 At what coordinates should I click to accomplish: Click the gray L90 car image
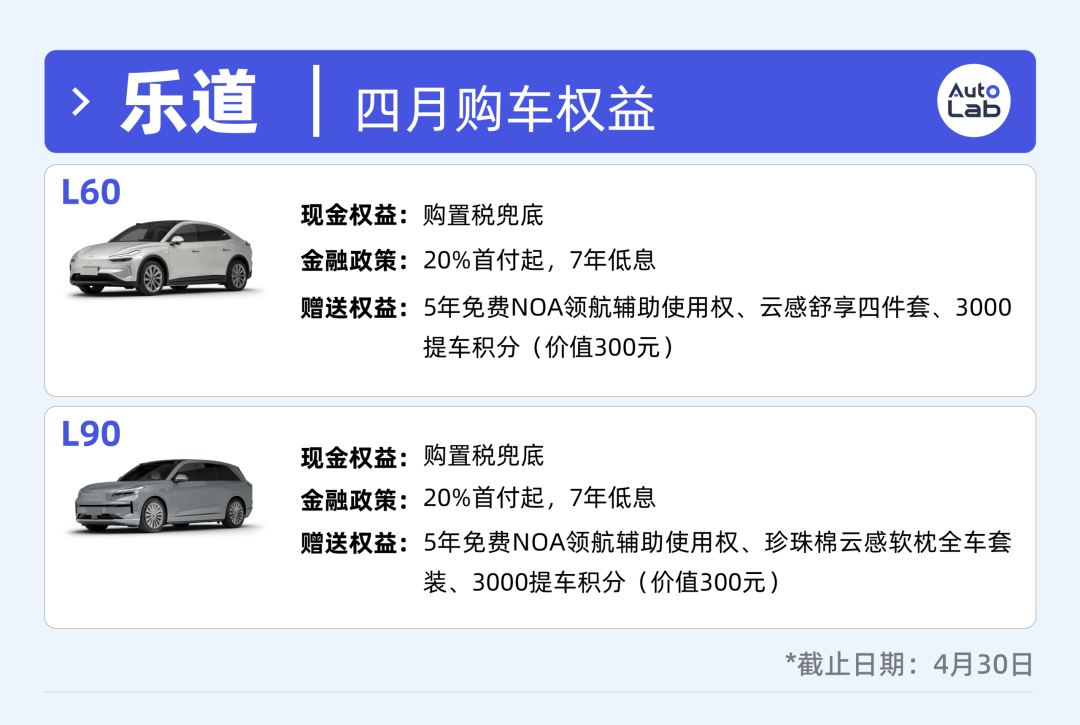point(165,495)
